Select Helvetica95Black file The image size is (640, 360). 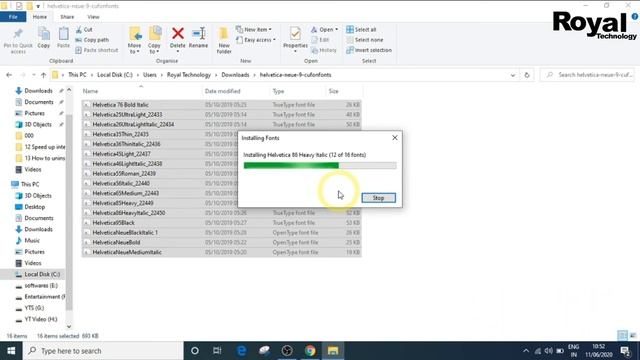tap(222, 223)
